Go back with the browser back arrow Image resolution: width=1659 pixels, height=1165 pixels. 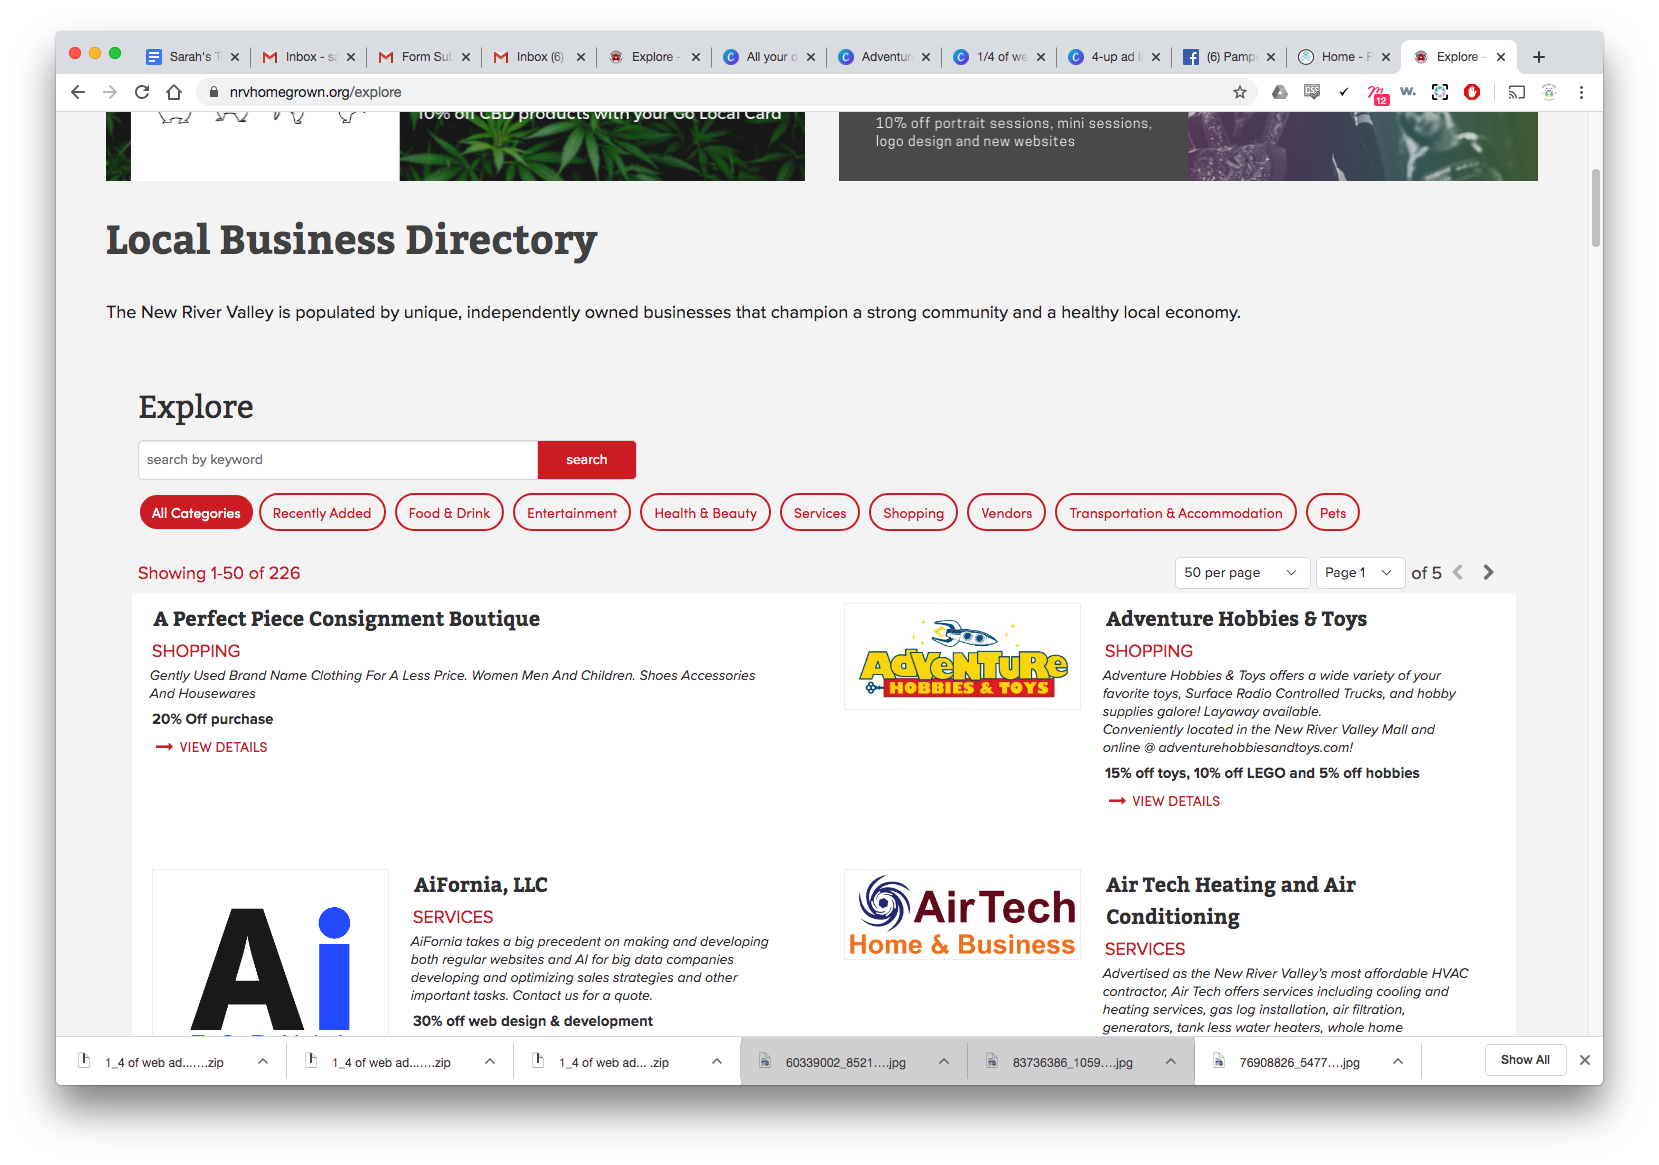pyautogui.click(x=78, y=92)
